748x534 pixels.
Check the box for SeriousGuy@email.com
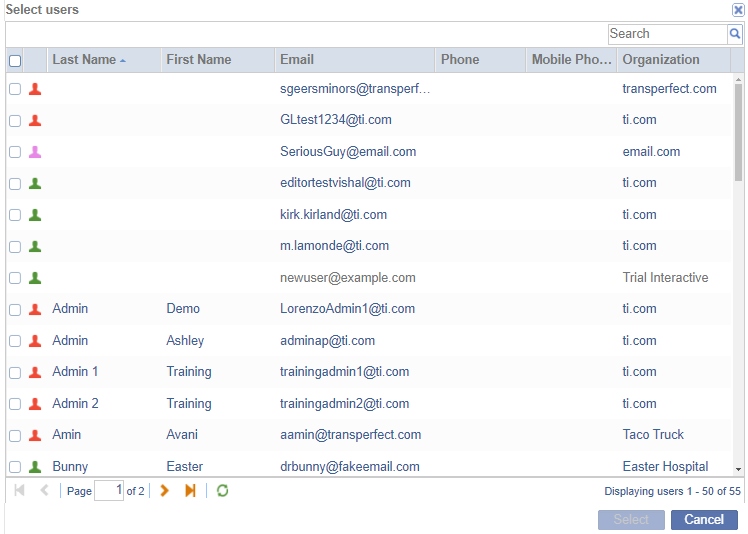tap(15, 152)
